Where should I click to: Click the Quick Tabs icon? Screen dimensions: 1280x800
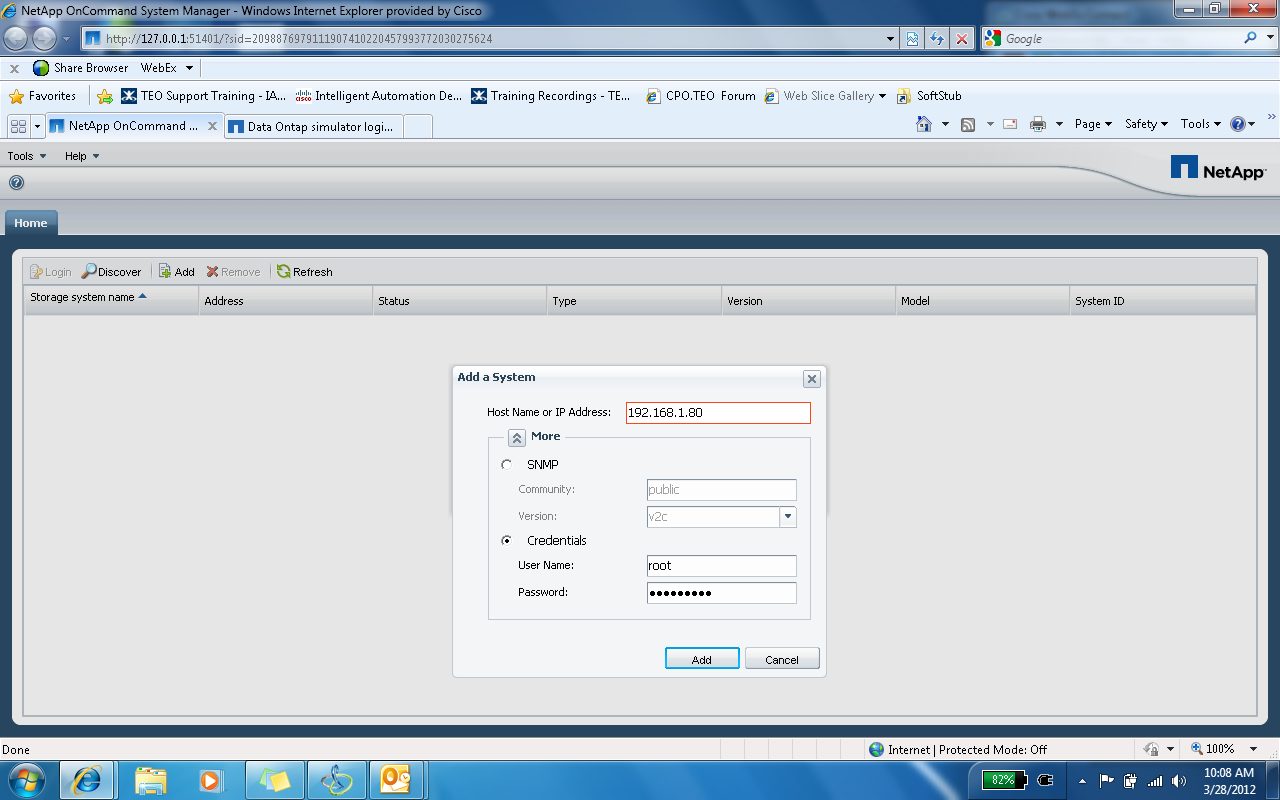18,126
